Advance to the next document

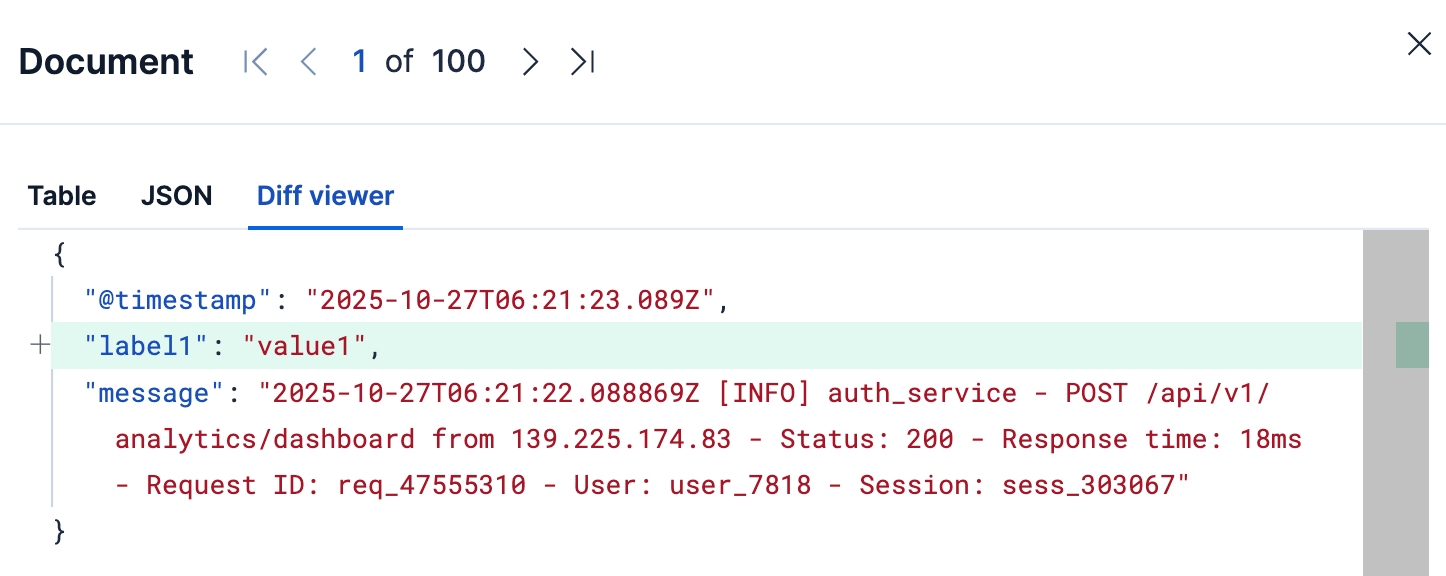coord(530,62)
